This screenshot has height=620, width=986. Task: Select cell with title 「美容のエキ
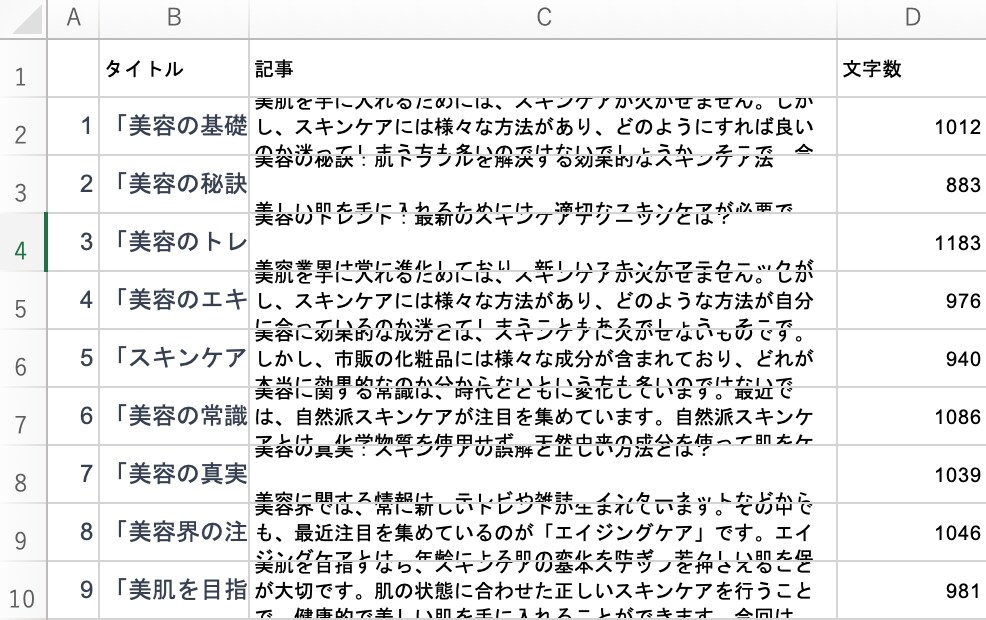(174, 301)
